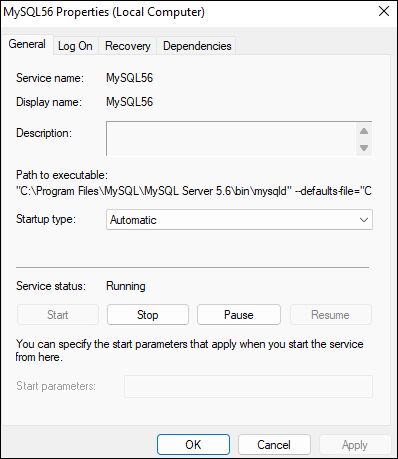Open the Log On tab
398x459 pixels.
(75, 46)
